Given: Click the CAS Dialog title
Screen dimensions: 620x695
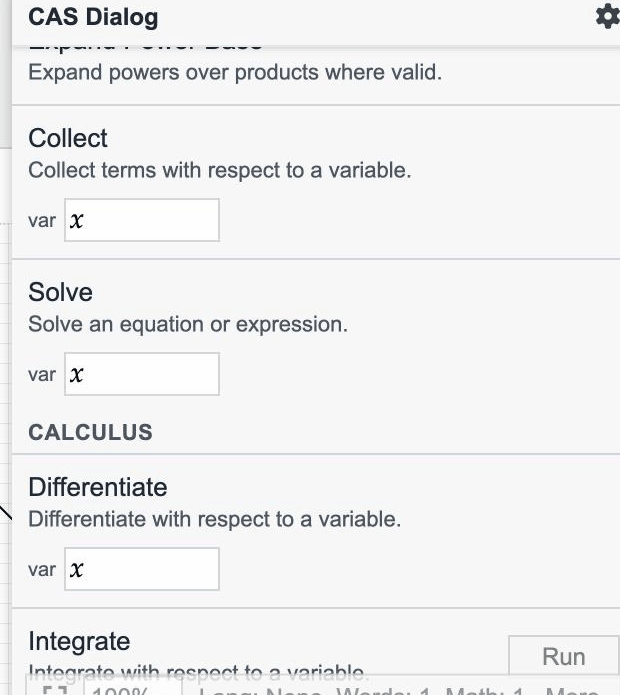Looking at the screenshot, I should coord(93,17).
